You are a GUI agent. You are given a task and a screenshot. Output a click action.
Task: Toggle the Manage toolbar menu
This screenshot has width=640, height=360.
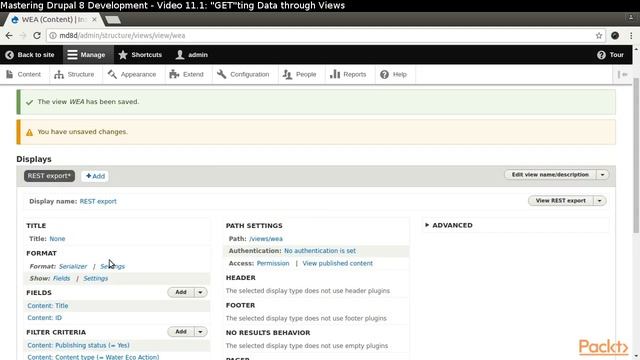87,55
